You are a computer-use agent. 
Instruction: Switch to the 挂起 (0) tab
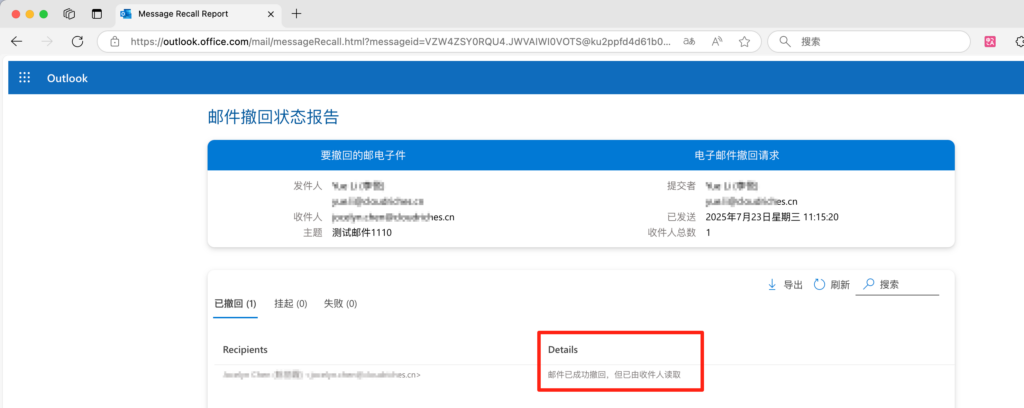click(290, 303)
